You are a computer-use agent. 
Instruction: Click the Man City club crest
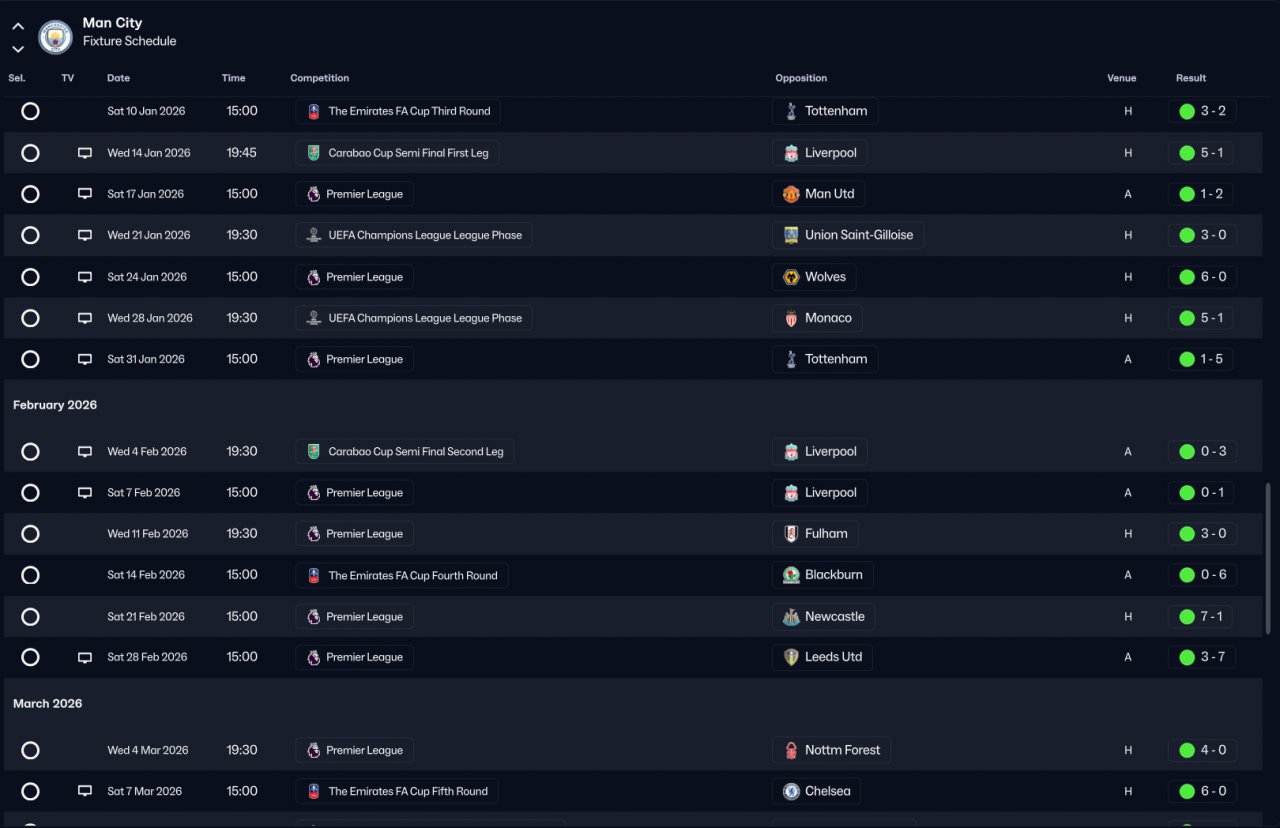[55, 37]
